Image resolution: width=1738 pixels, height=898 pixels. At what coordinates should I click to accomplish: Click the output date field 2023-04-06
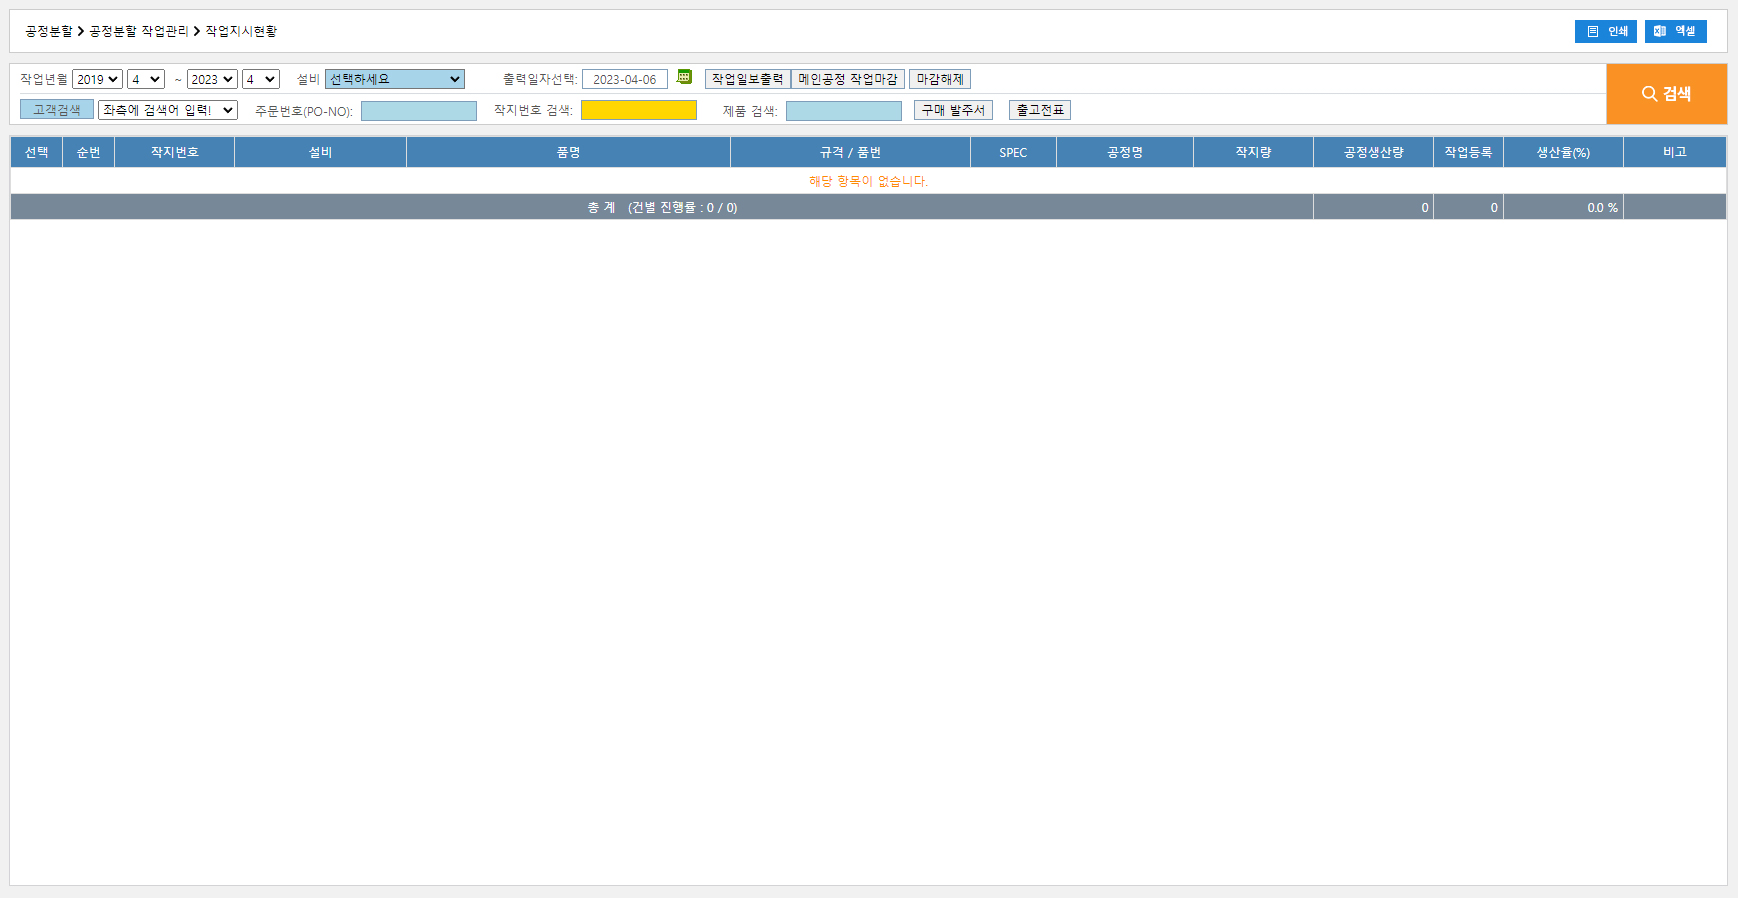point(624,79)
